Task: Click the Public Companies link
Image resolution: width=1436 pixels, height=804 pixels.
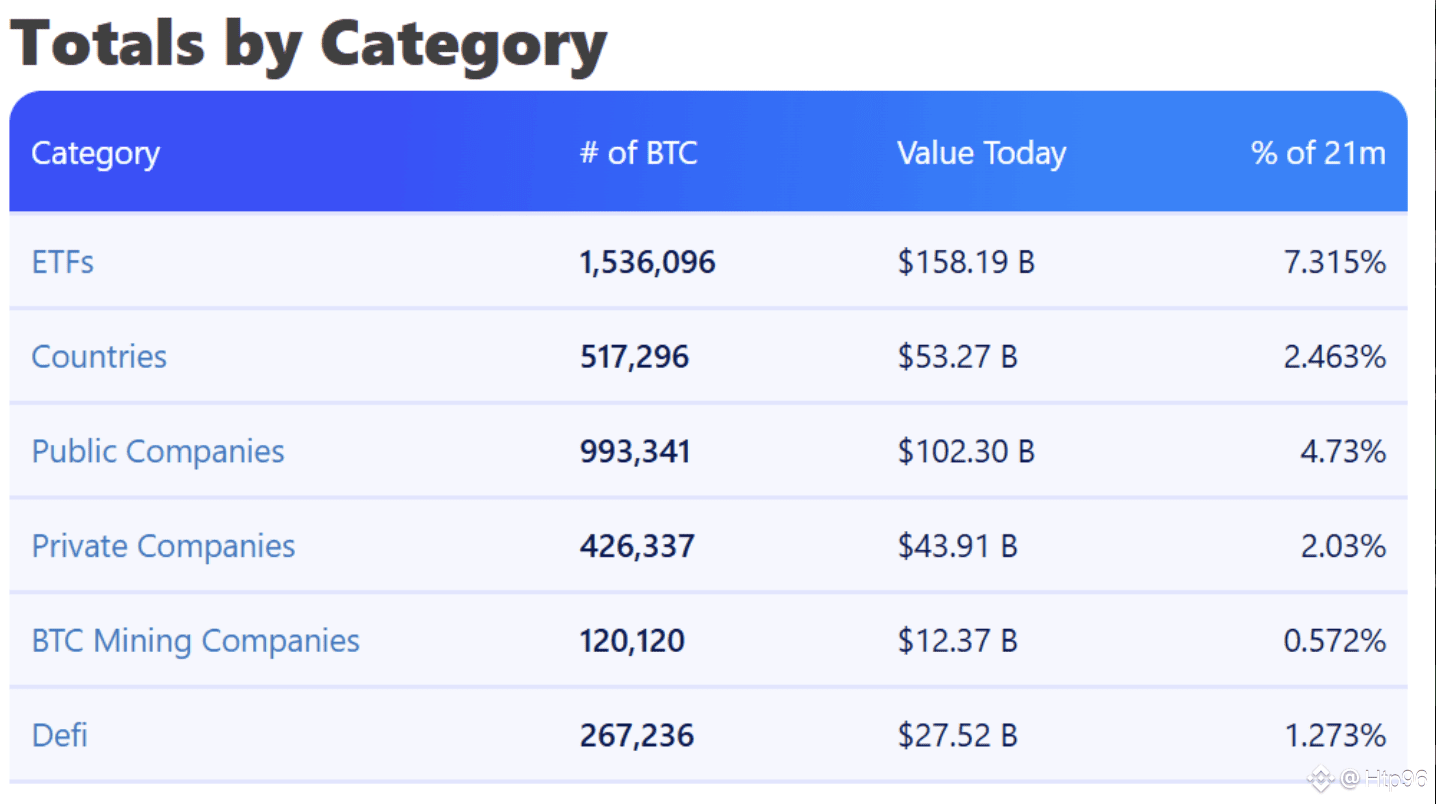Action: (158, 451)
